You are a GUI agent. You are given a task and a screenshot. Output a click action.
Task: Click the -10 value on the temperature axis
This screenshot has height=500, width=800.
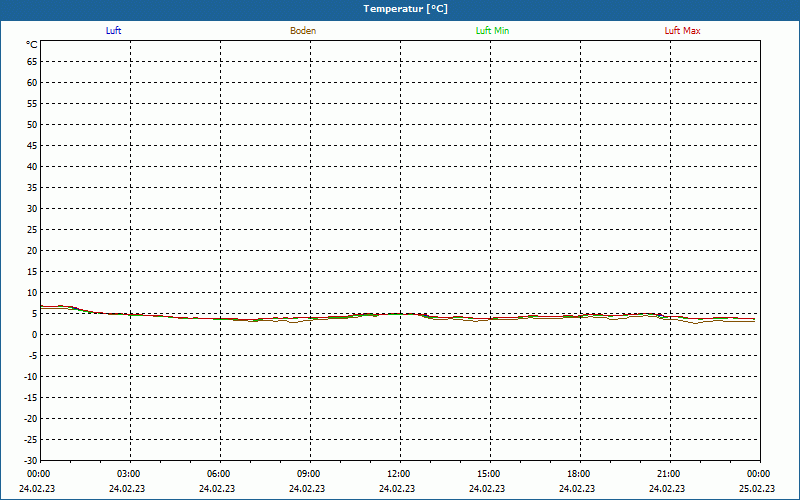tap(31, 377)
